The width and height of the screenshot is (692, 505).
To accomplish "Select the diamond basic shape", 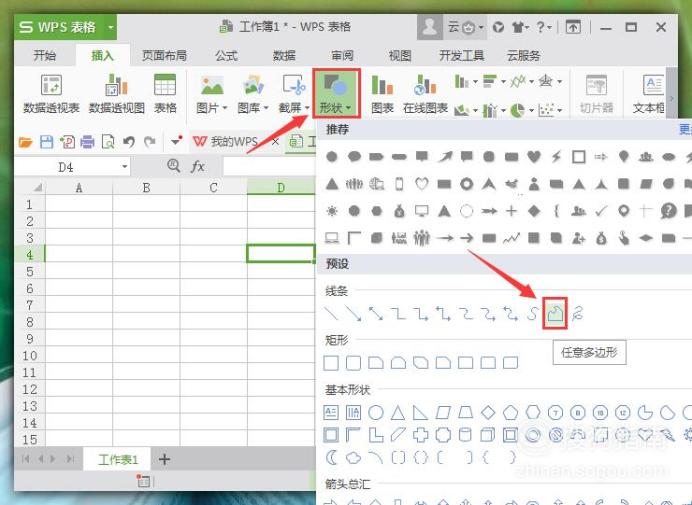I will tap(488, 413).
